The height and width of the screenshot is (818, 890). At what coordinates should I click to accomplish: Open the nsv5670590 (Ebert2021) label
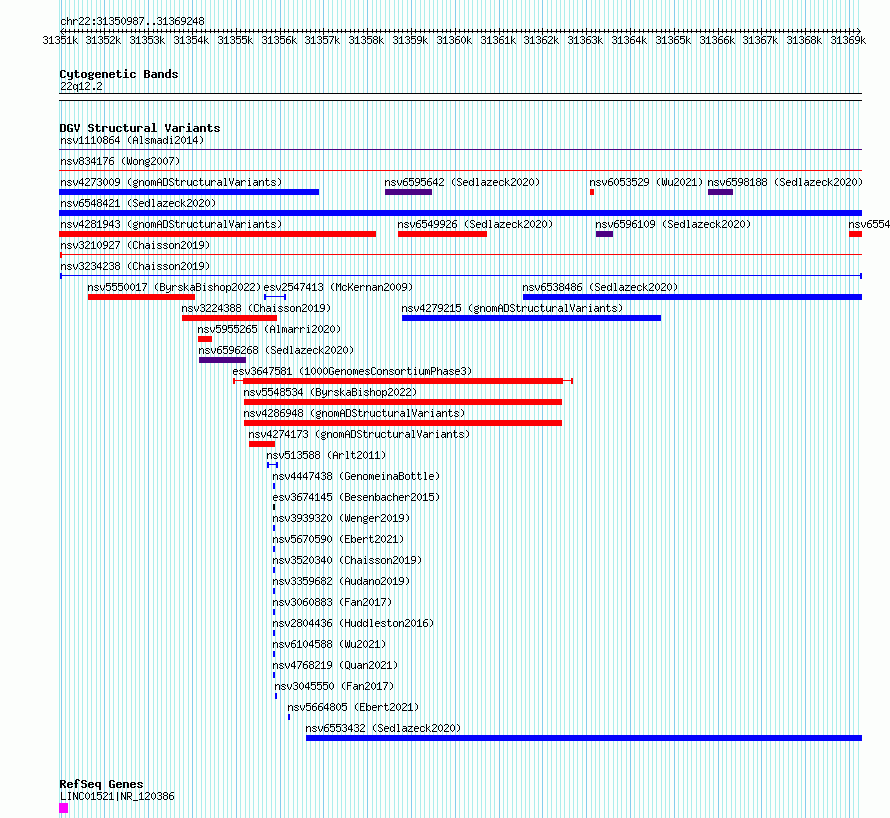[x=338, y=539]
